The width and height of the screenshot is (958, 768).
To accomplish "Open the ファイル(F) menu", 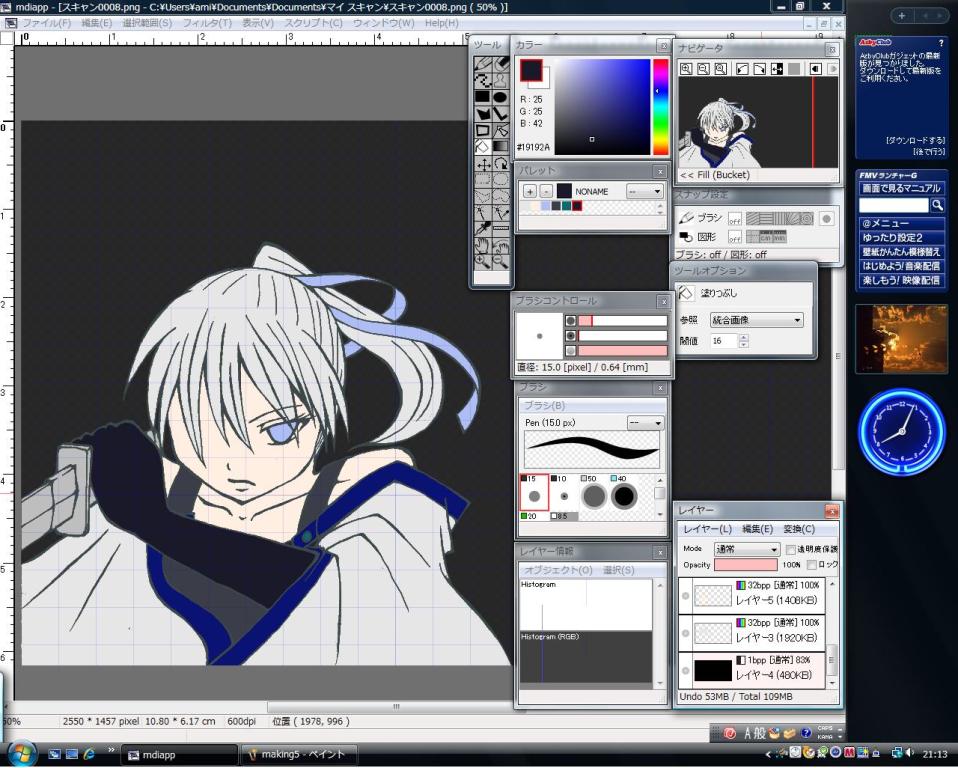I will coord(46,23).
